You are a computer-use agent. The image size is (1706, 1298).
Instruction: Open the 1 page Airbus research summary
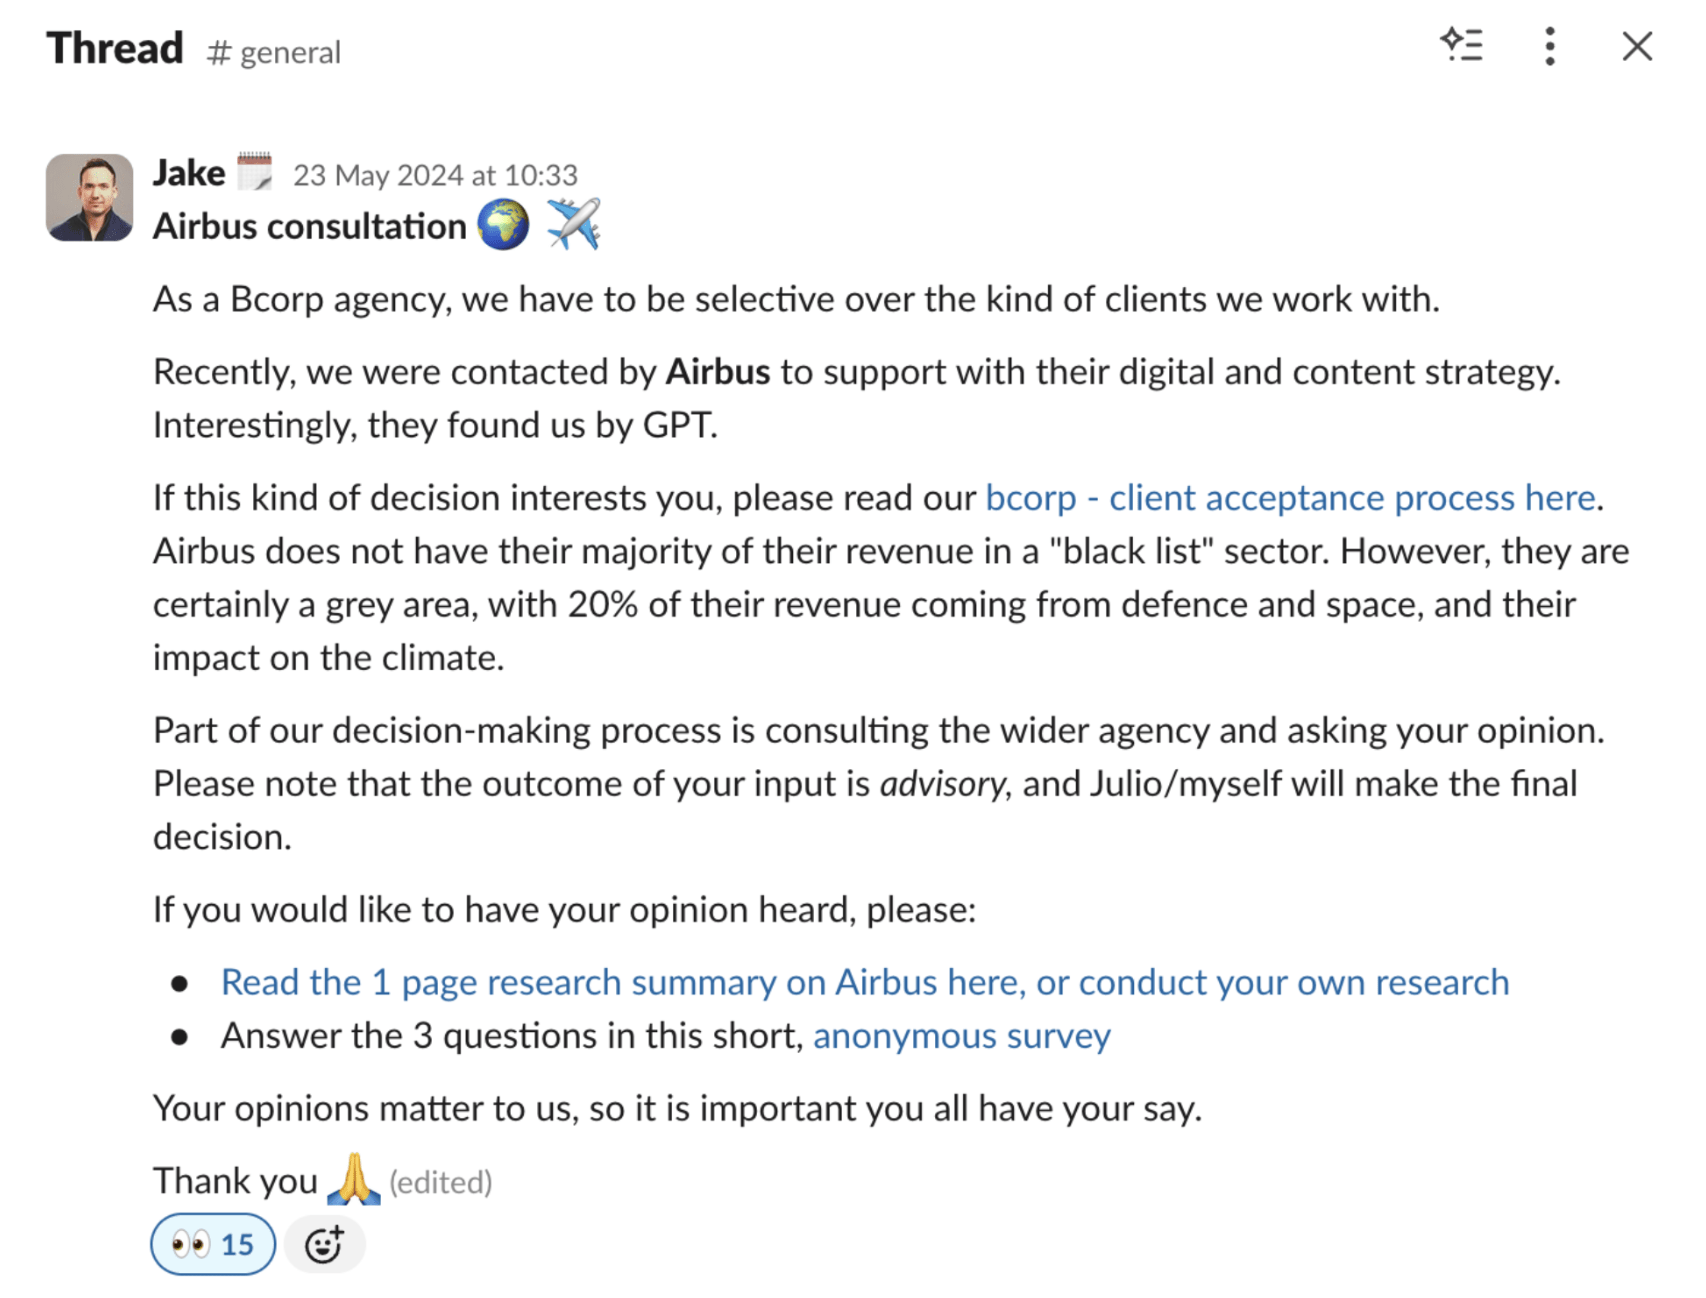click(x=864, y=983)
